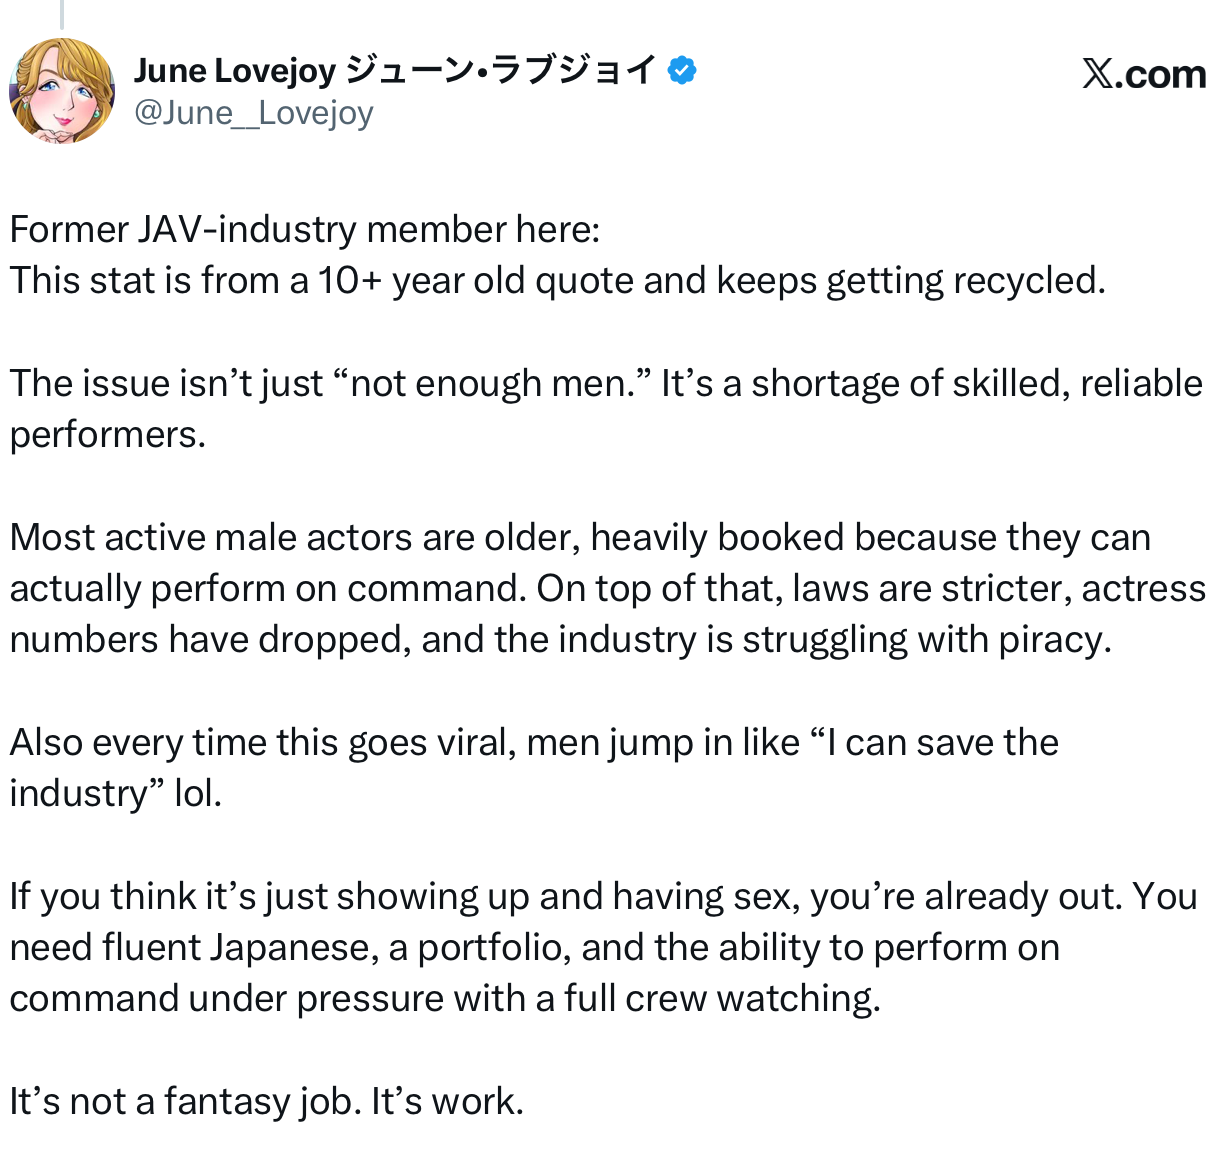Click the @June__Lovejoy handle
Viewport: 1229px width, 1168px height.
pyautogui.click(x=253, y=113)
